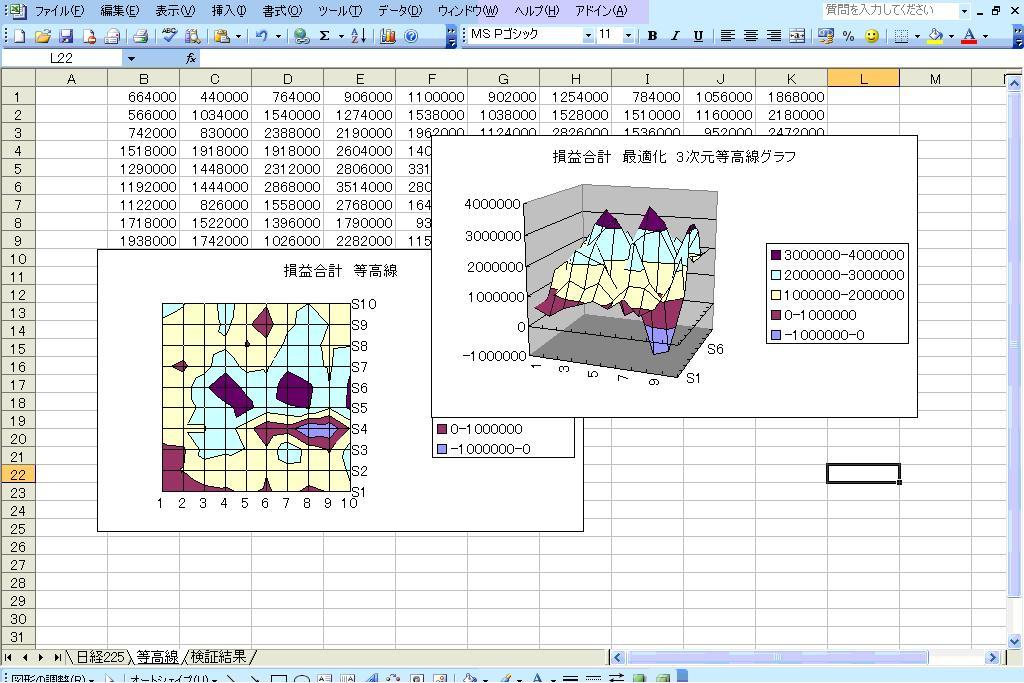This screenshot has width=1024, height=683.
Task: Run spell check from the ABC icon
Action: 169,36
